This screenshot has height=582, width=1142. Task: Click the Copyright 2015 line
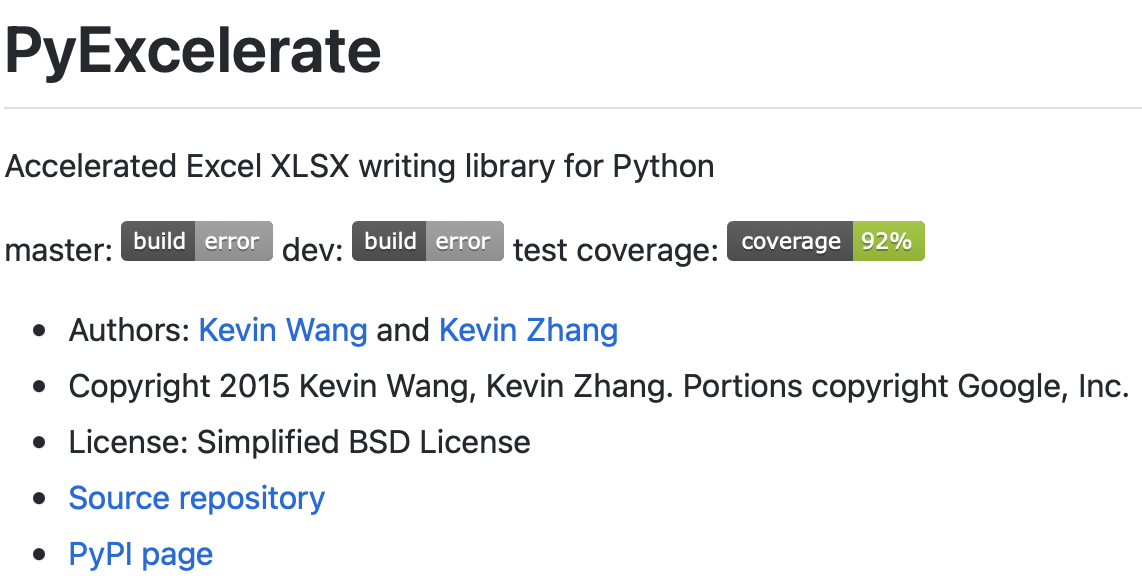click(x=599, y=387)
